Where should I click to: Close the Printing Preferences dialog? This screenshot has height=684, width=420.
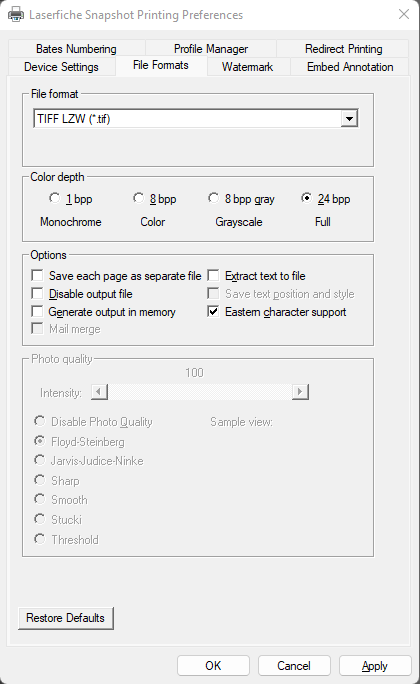(x=404, y=14)
